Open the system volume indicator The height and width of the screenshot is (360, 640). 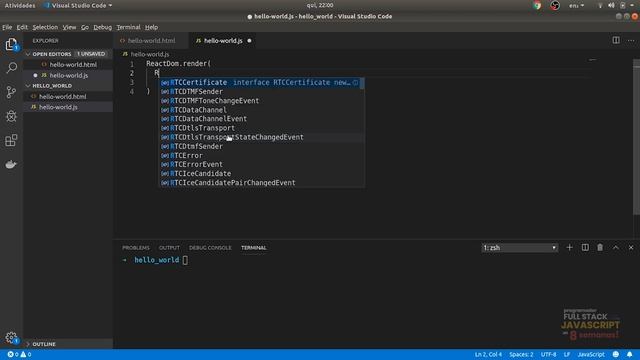pyautogui.click(x=611, y=5)
